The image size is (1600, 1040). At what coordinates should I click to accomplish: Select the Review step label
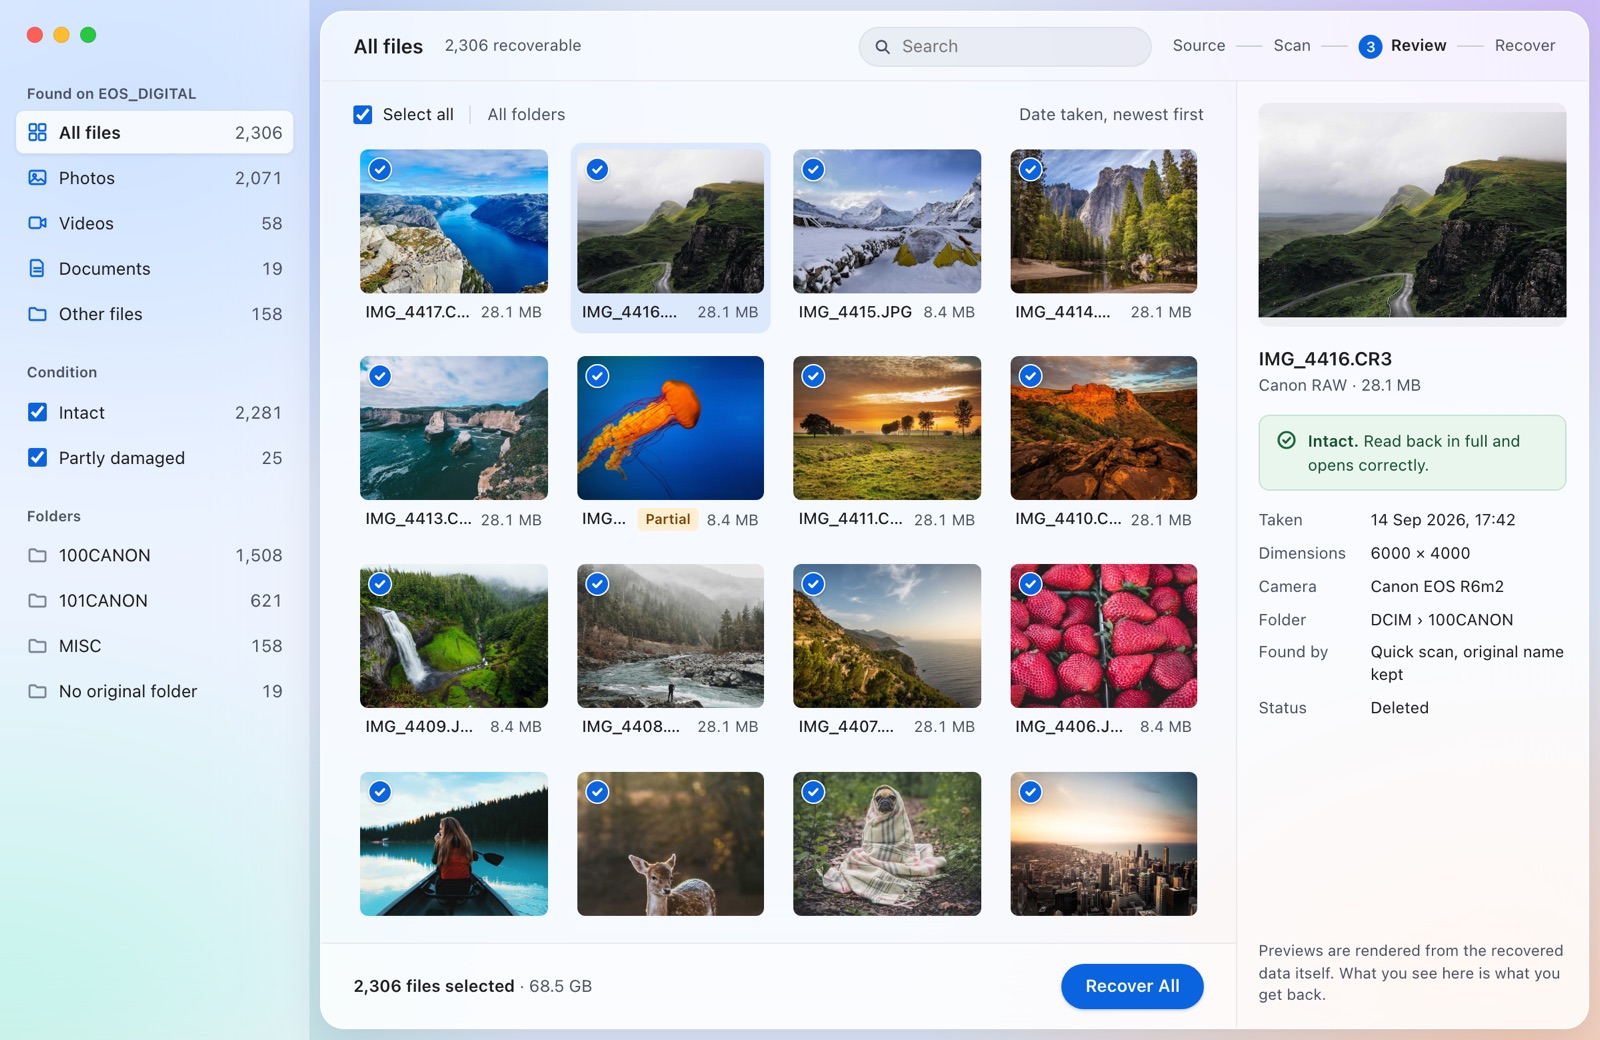(x=1418, y=46)
